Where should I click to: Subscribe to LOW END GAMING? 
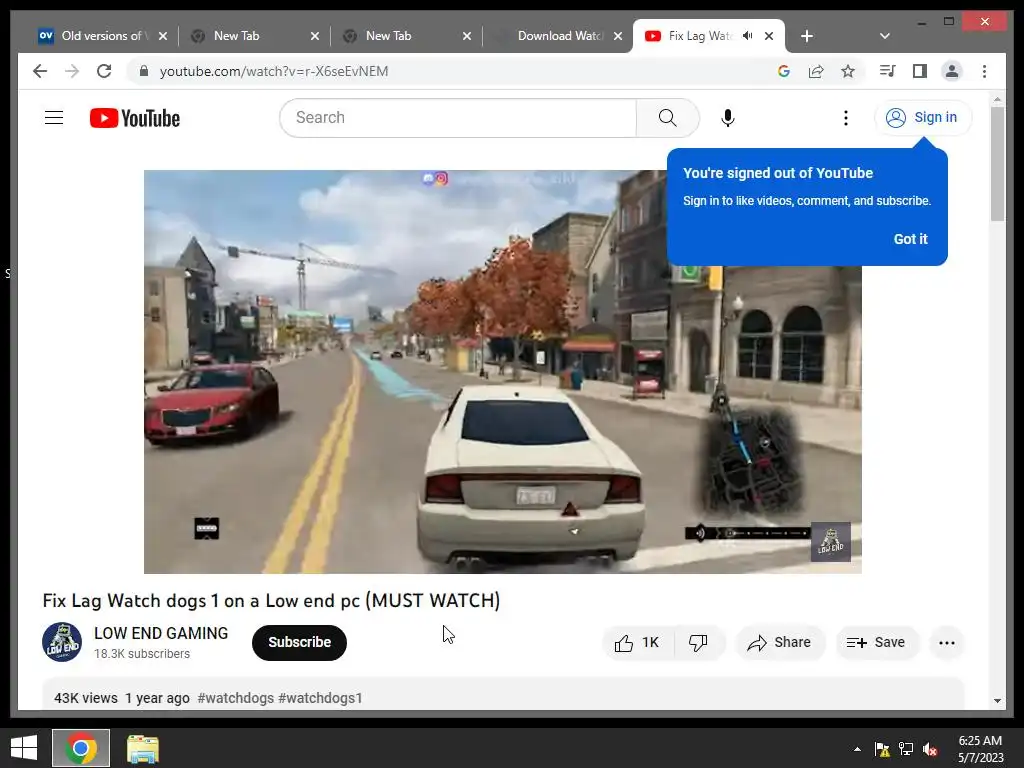[x=299, y=643]
